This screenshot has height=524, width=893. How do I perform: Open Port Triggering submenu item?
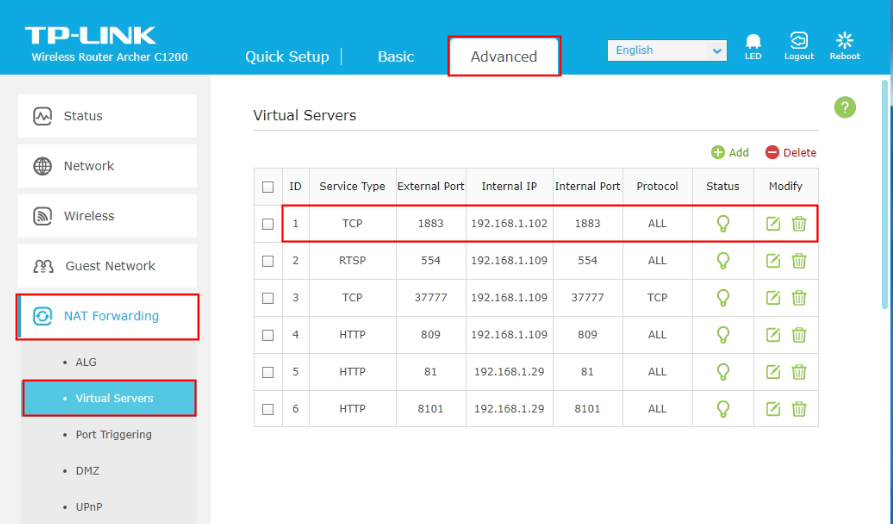coord(113,435)
